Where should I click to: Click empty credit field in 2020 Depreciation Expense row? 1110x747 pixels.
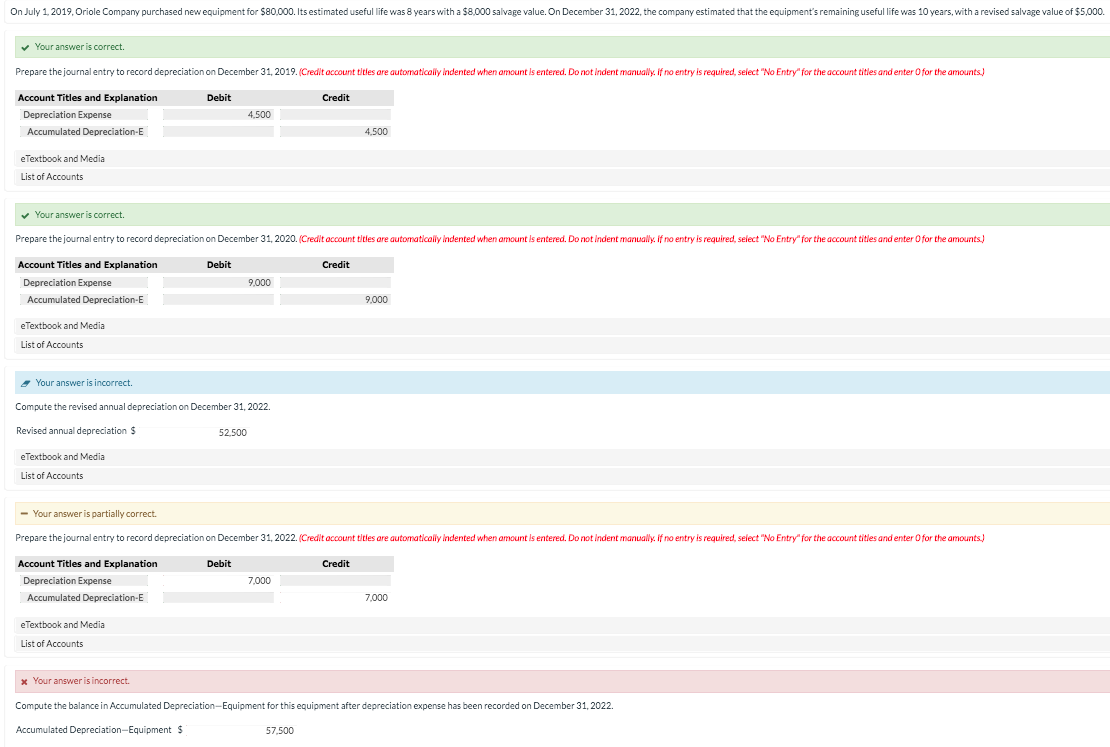[x=336, y=283]
